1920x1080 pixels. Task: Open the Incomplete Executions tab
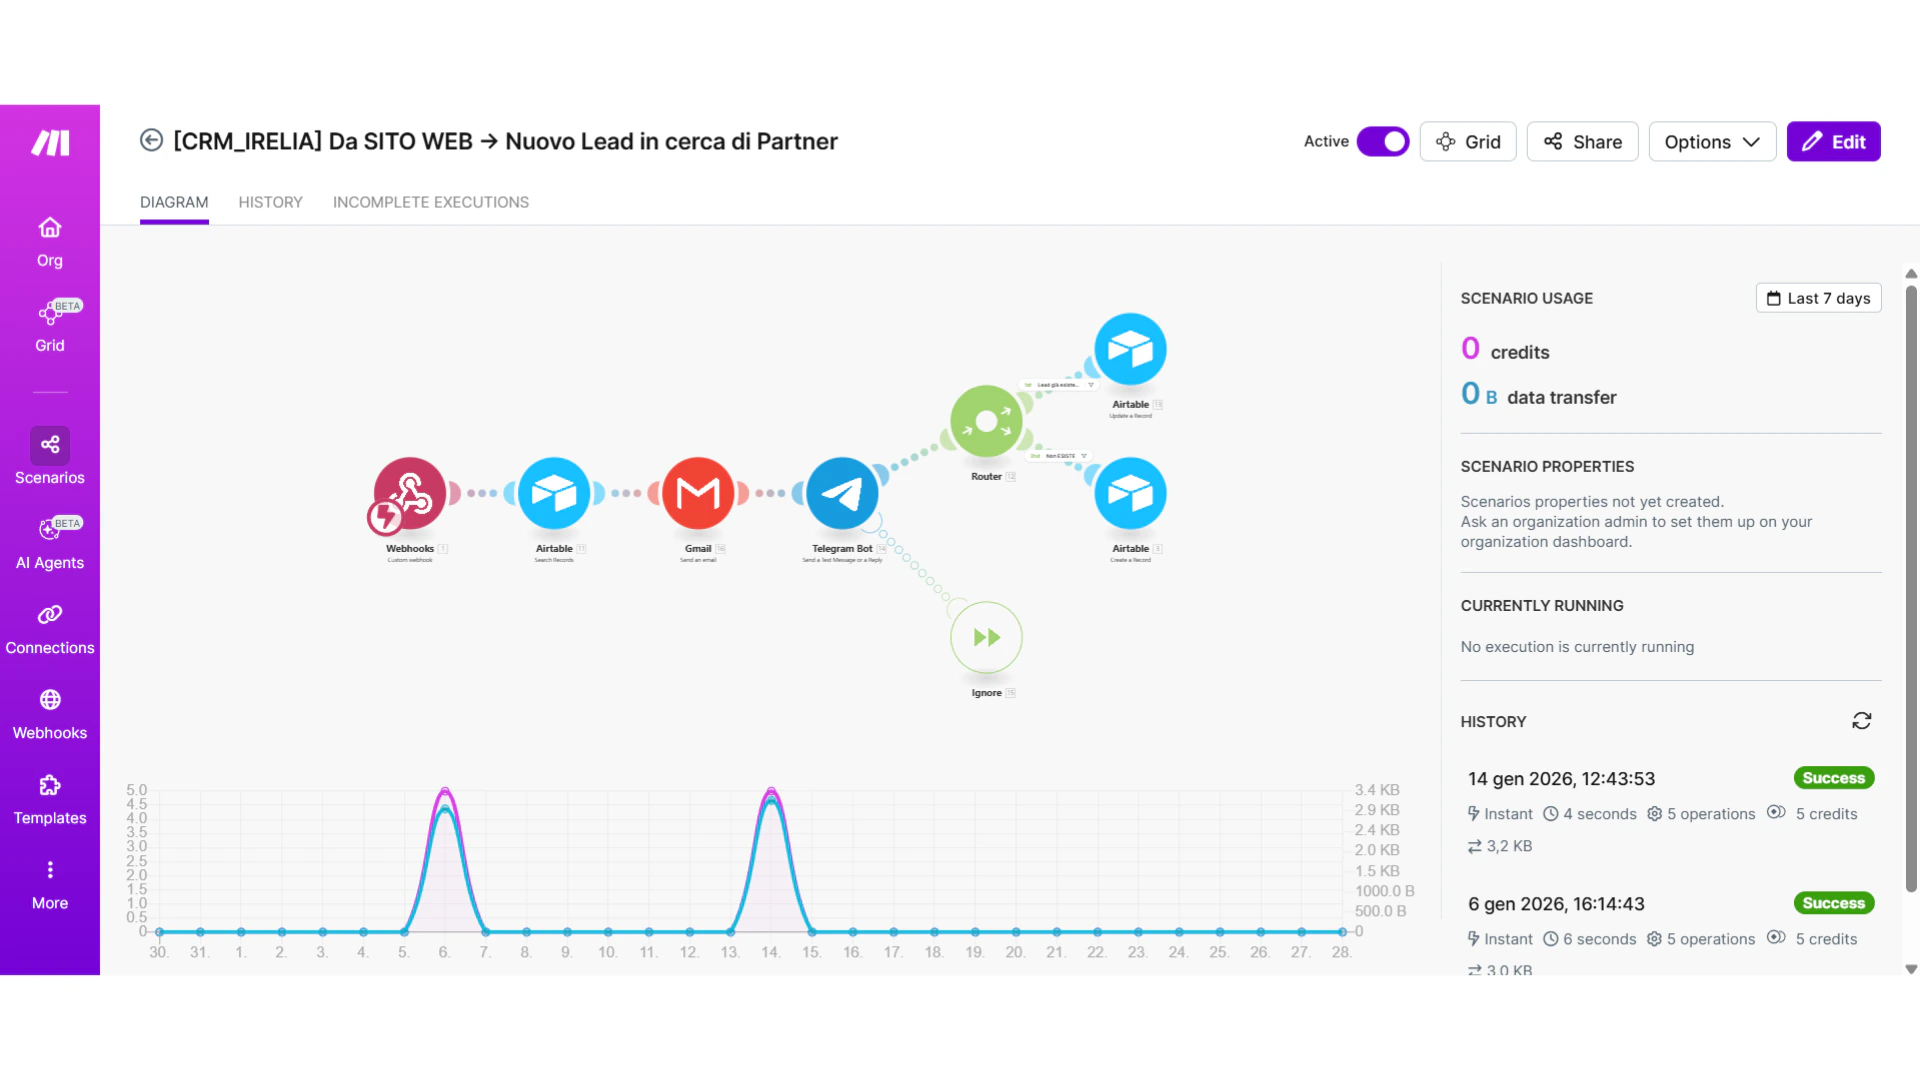tap(431, 202)
